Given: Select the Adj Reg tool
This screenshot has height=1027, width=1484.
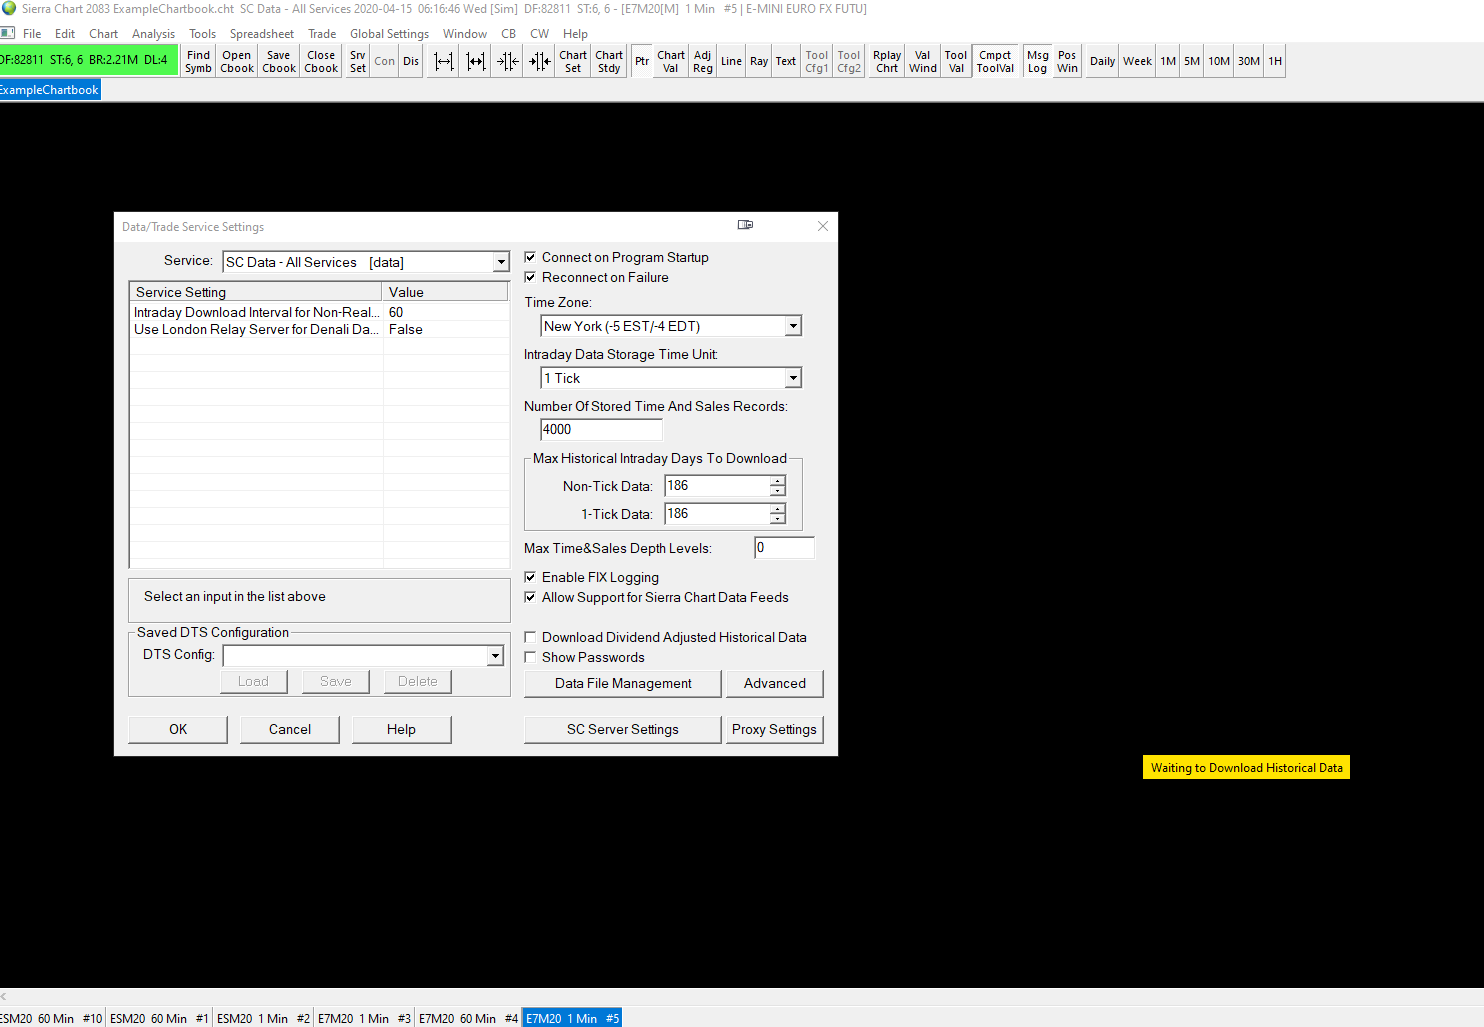Looking at the screenshot, I should click(x=703, y=62).
